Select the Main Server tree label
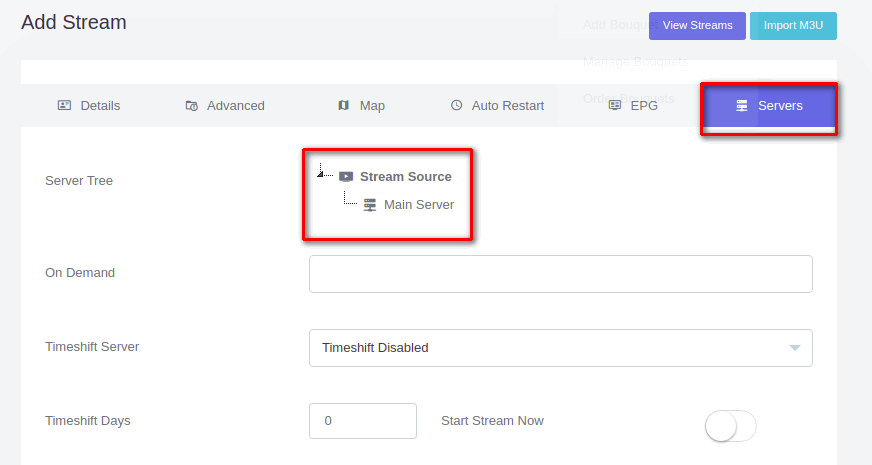 (419, 204)
